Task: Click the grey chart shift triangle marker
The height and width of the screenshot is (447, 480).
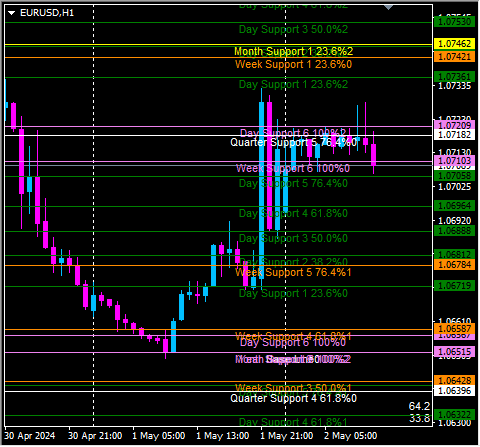Action: click(389, 7)
